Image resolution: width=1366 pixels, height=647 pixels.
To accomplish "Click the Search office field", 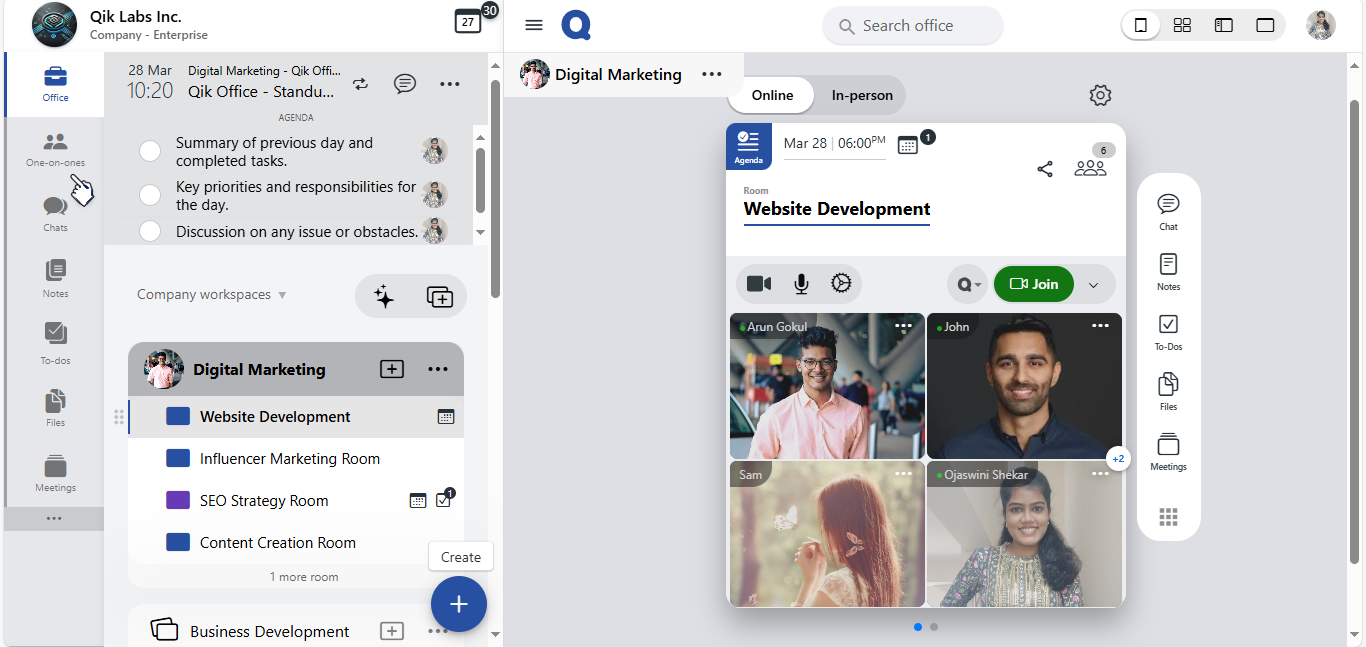I will (913, 26).
